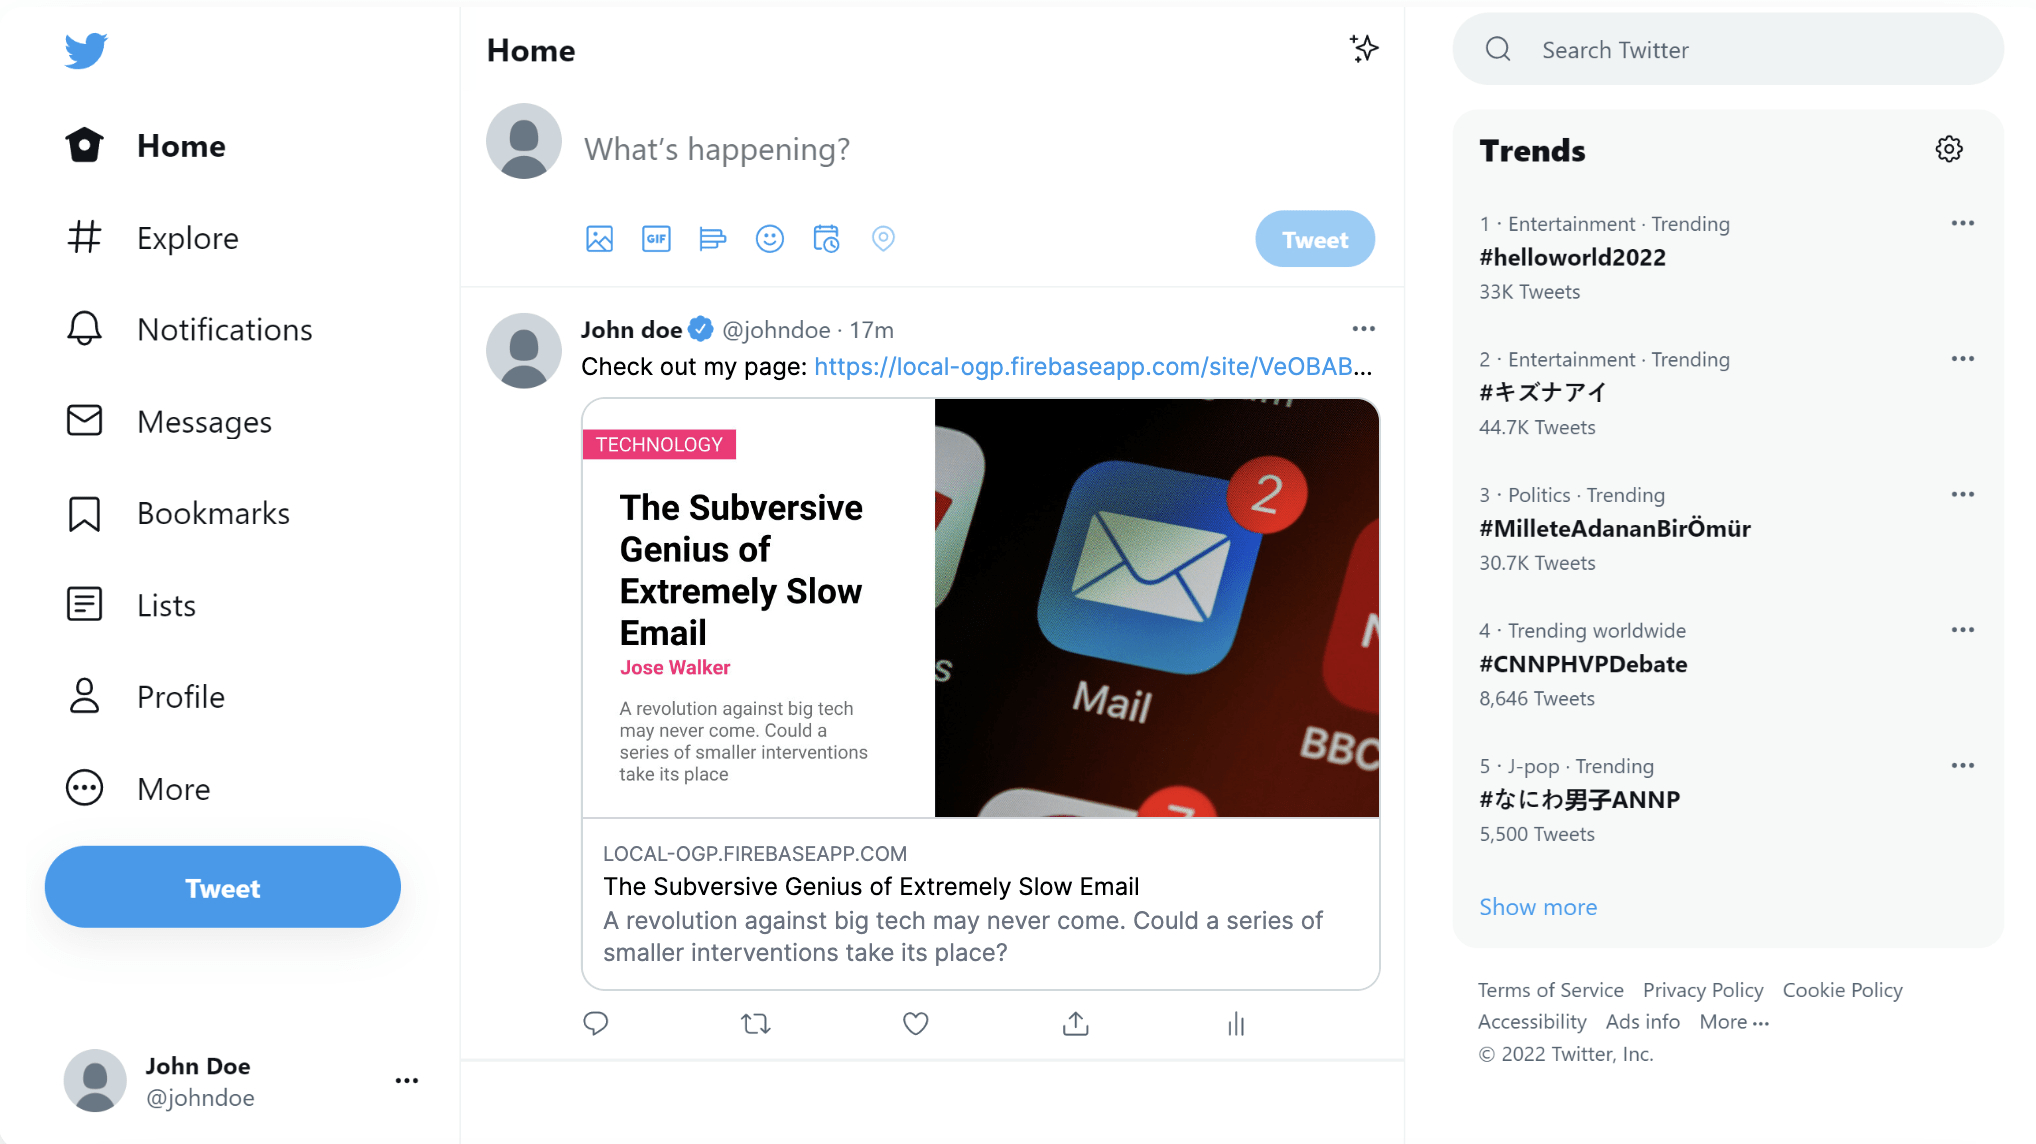Show more trends
This screenshot has height=1144, width=2036.
pyautogui.click(x=1538, y=907)
